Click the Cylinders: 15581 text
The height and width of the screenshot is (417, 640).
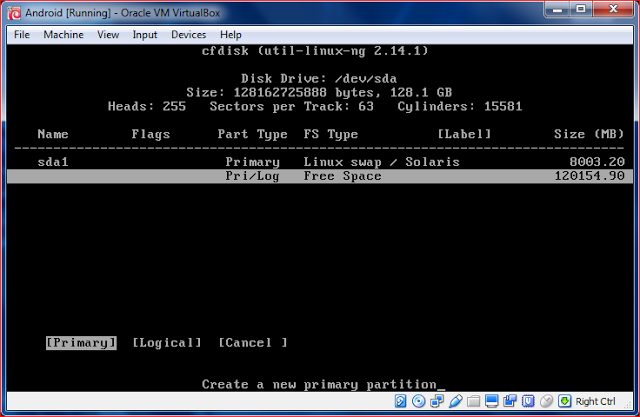tap(460, 106)
